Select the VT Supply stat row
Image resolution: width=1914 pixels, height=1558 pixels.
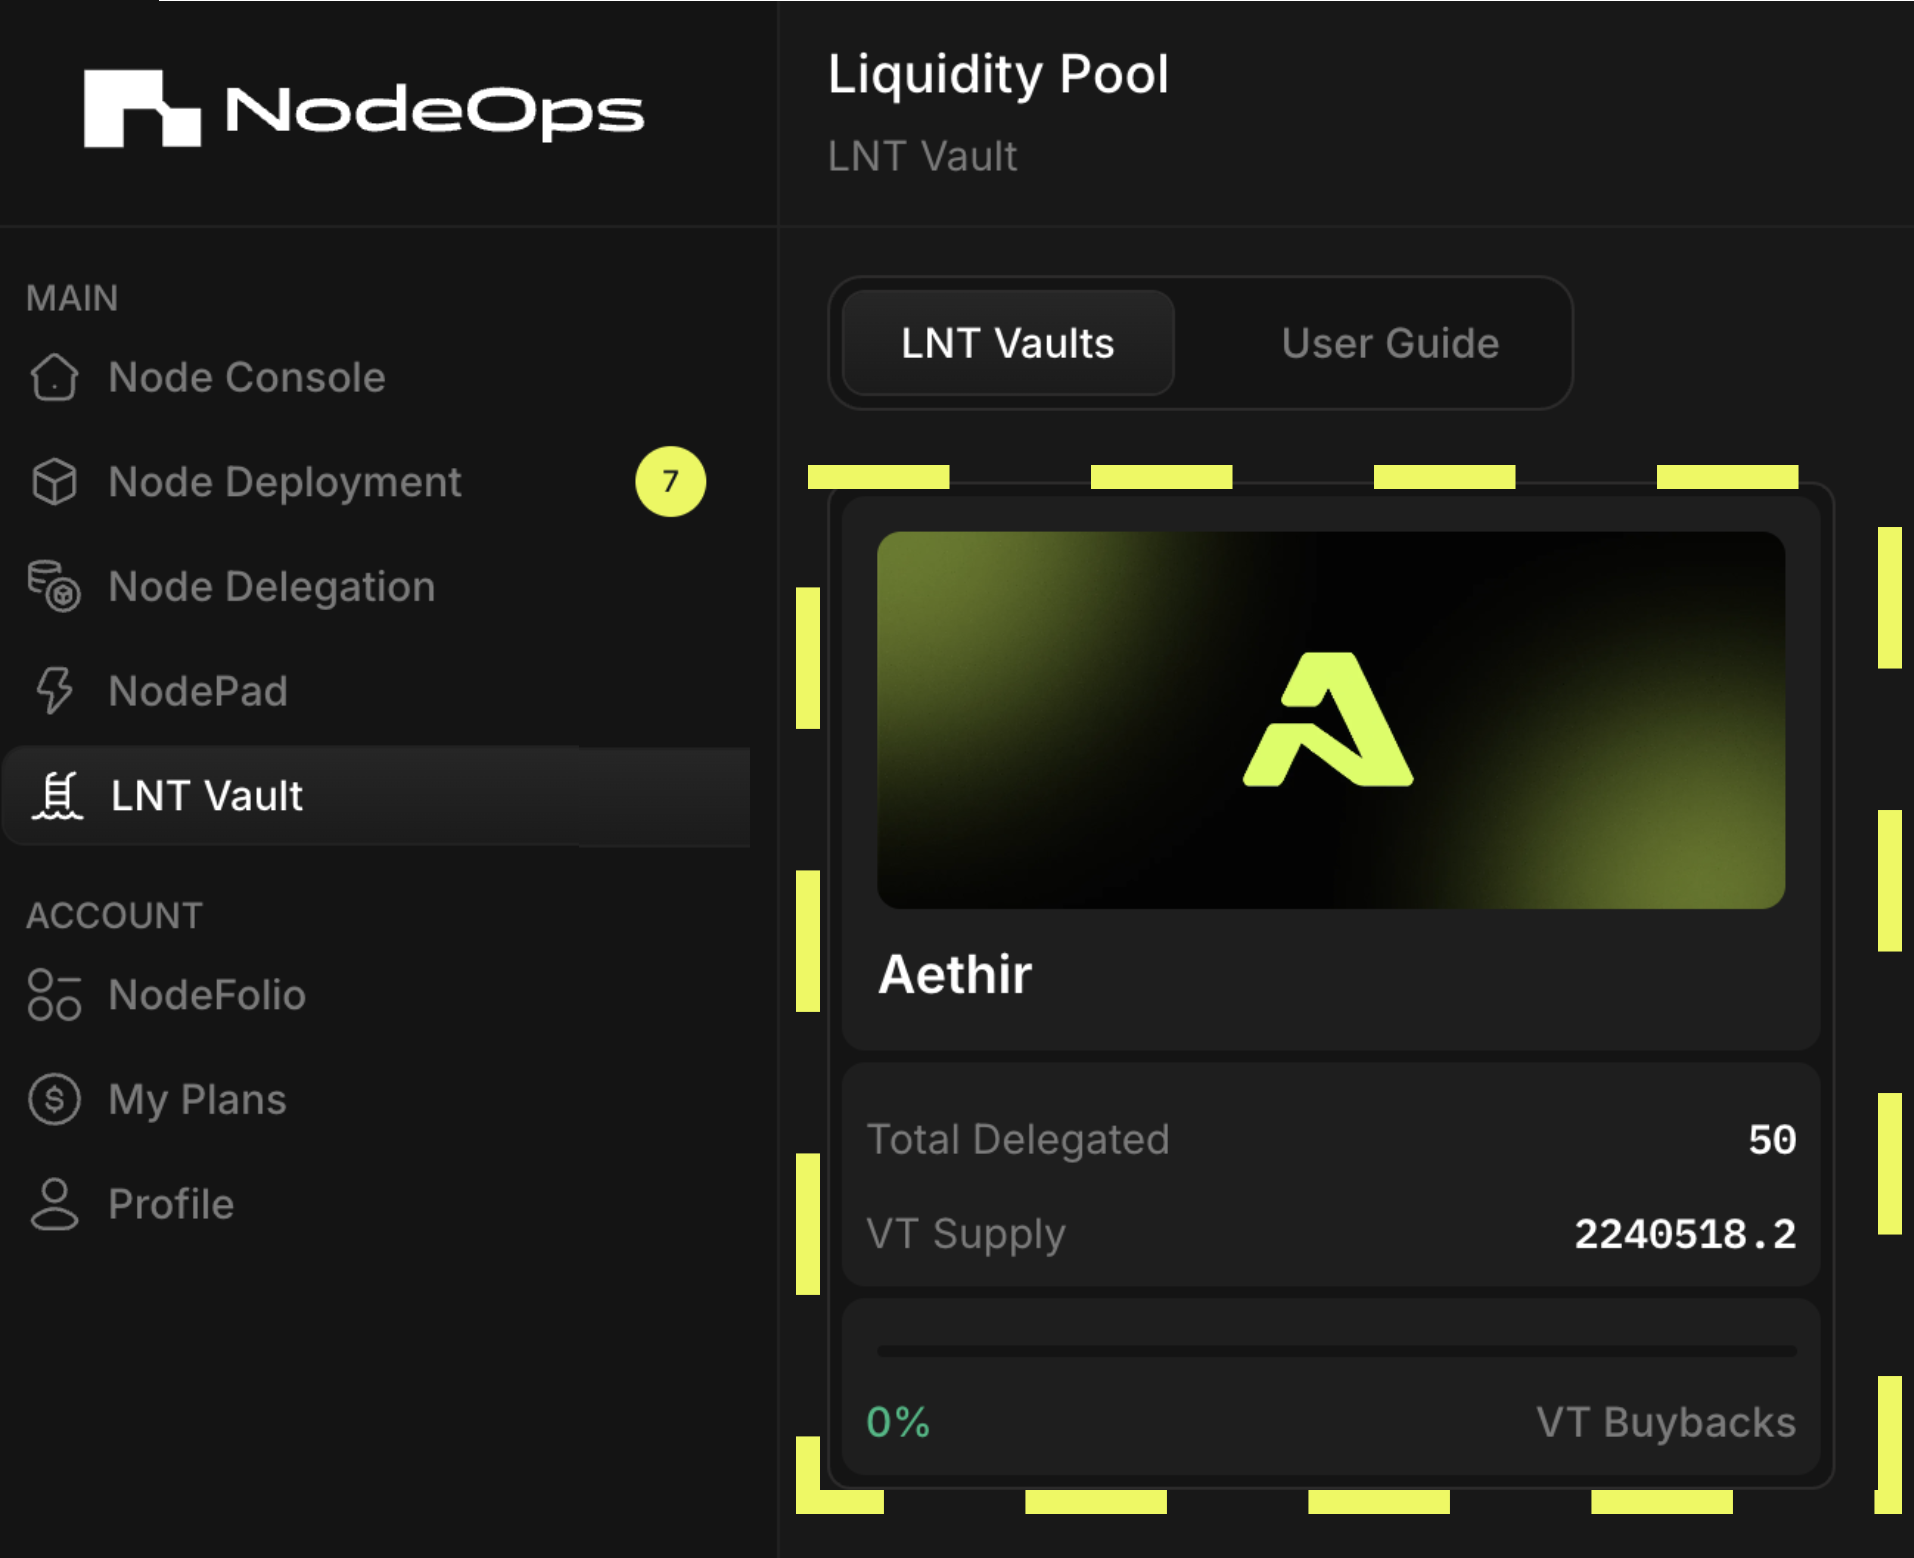1330,1235
